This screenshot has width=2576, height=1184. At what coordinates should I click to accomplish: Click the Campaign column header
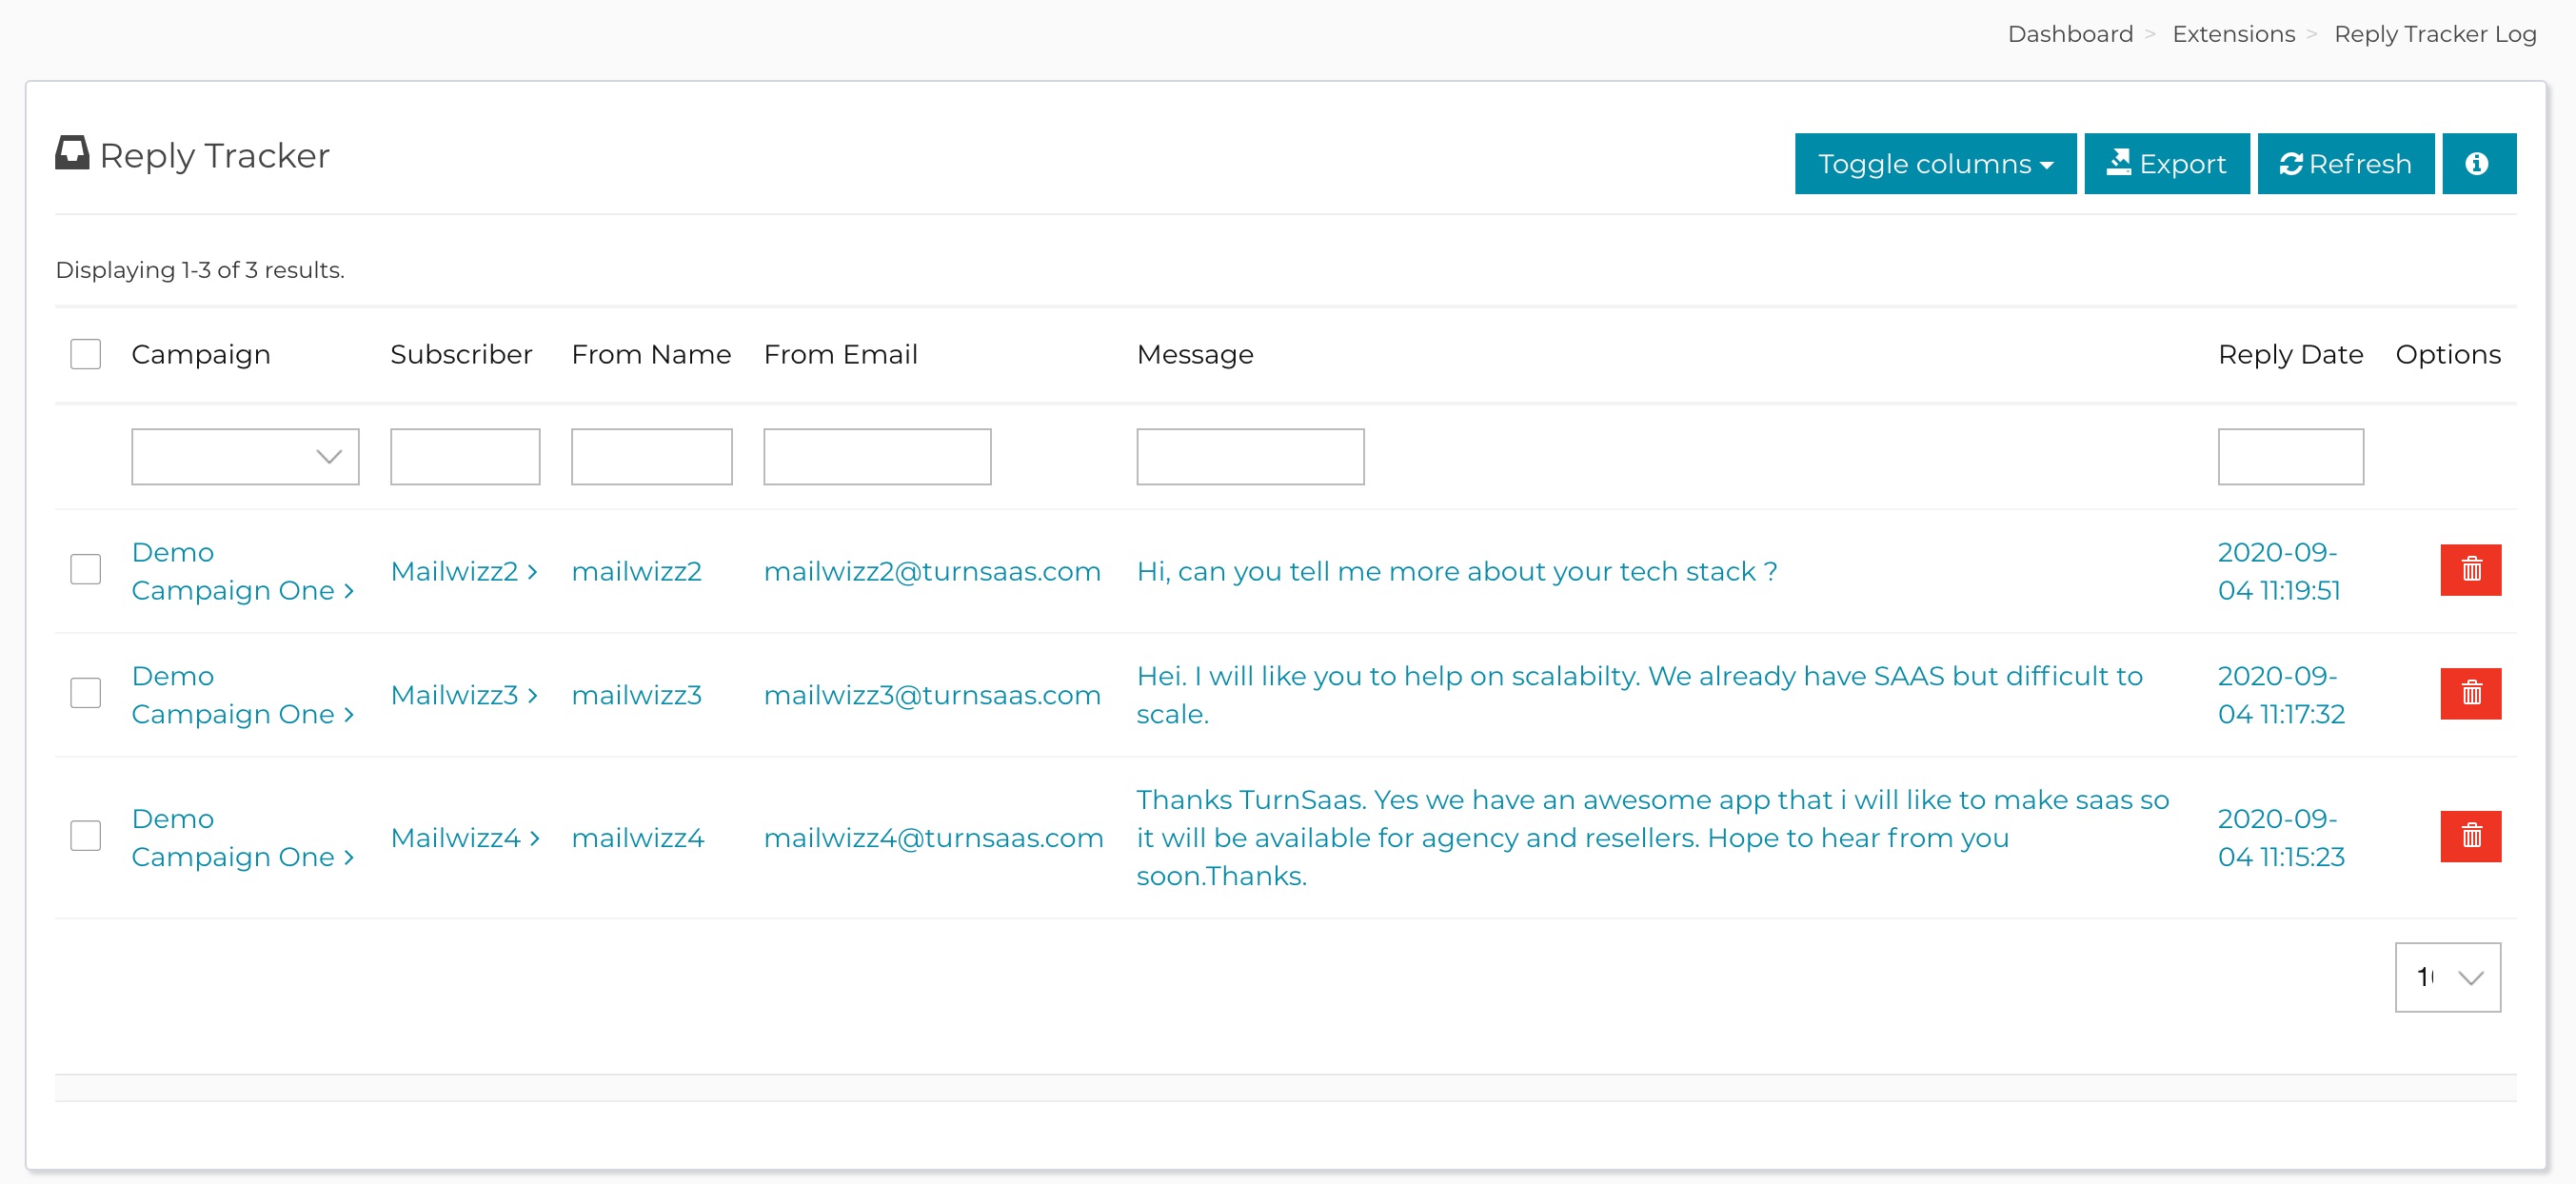(201, 354)
